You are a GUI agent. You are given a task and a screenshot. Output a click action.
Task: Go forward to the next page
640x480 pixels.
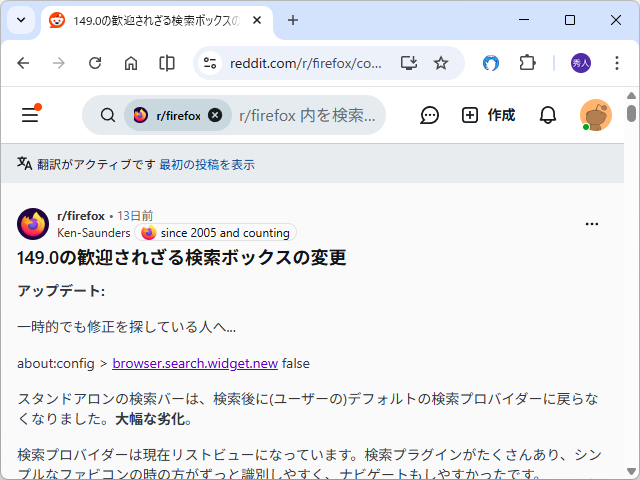point(59,63)
